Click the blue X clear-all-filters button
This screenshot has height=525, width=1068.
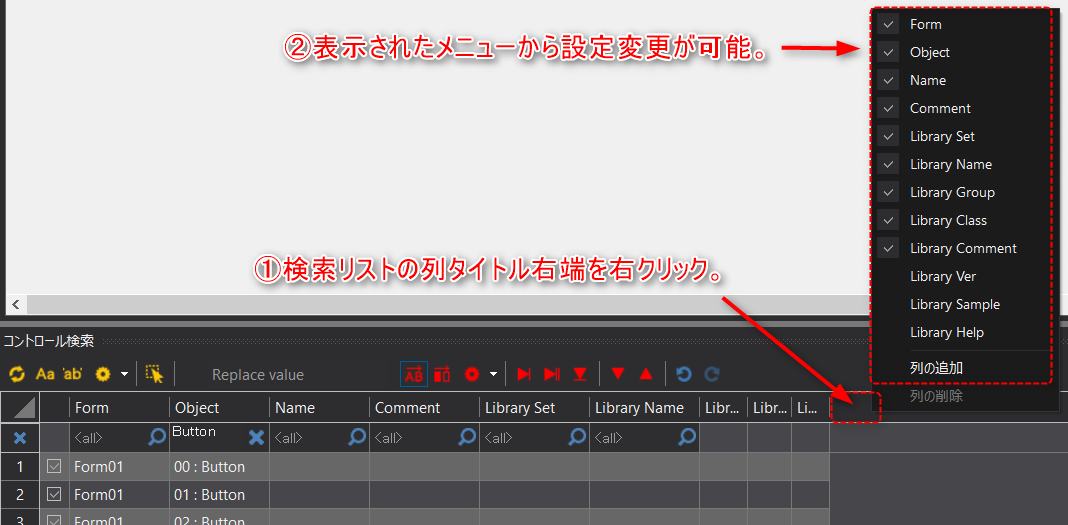(x=20, y=437)
